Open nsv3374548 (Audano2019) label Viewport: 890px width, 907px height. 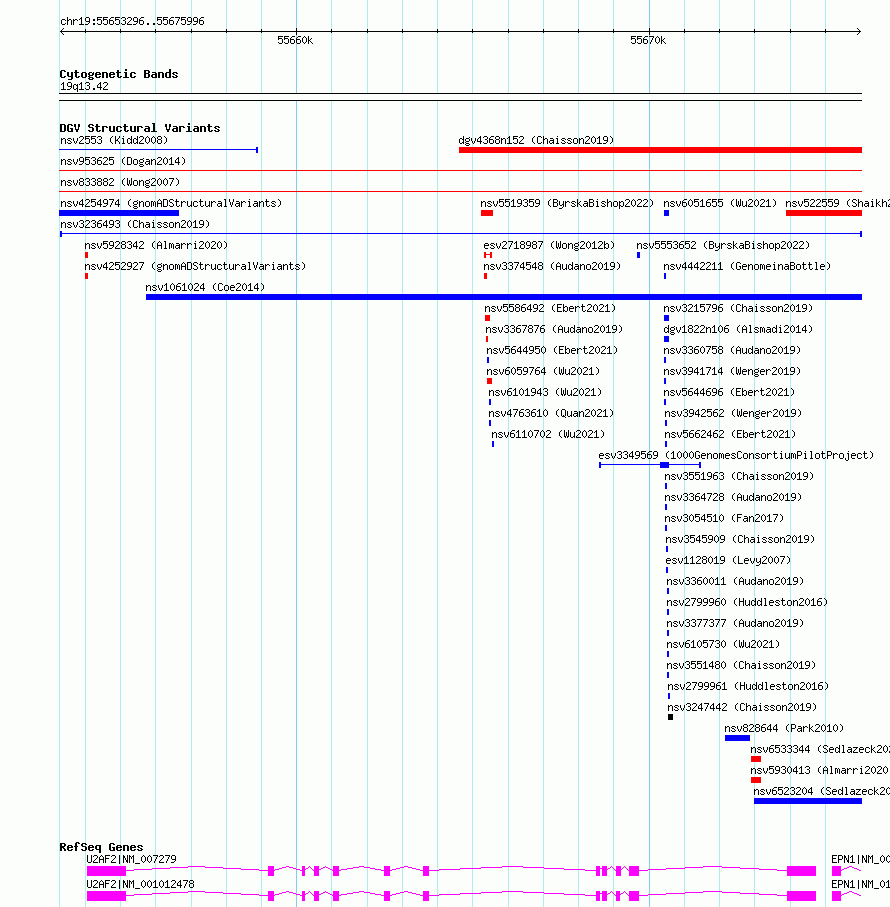click(x=552, y=266)
